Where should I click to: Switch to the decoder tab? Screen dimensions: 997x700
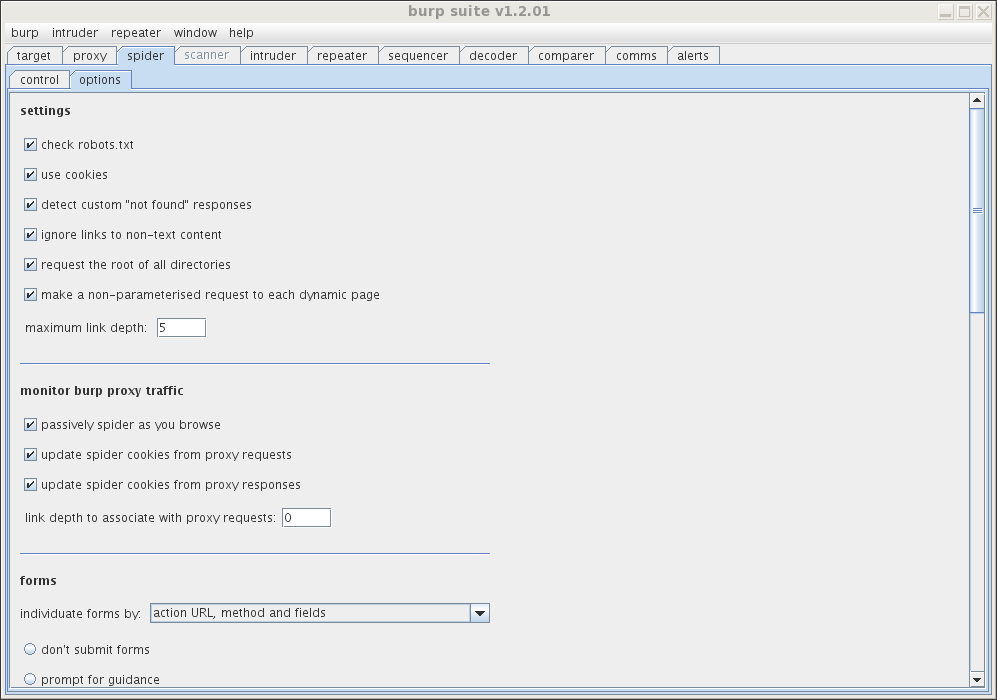tap(493, 56)
